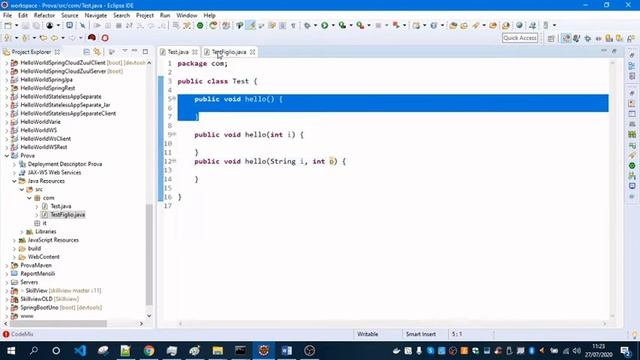The width and height of the screenshot is (640, 360).
Task: Close the Test.java editor tab
Action: point(195,52)
